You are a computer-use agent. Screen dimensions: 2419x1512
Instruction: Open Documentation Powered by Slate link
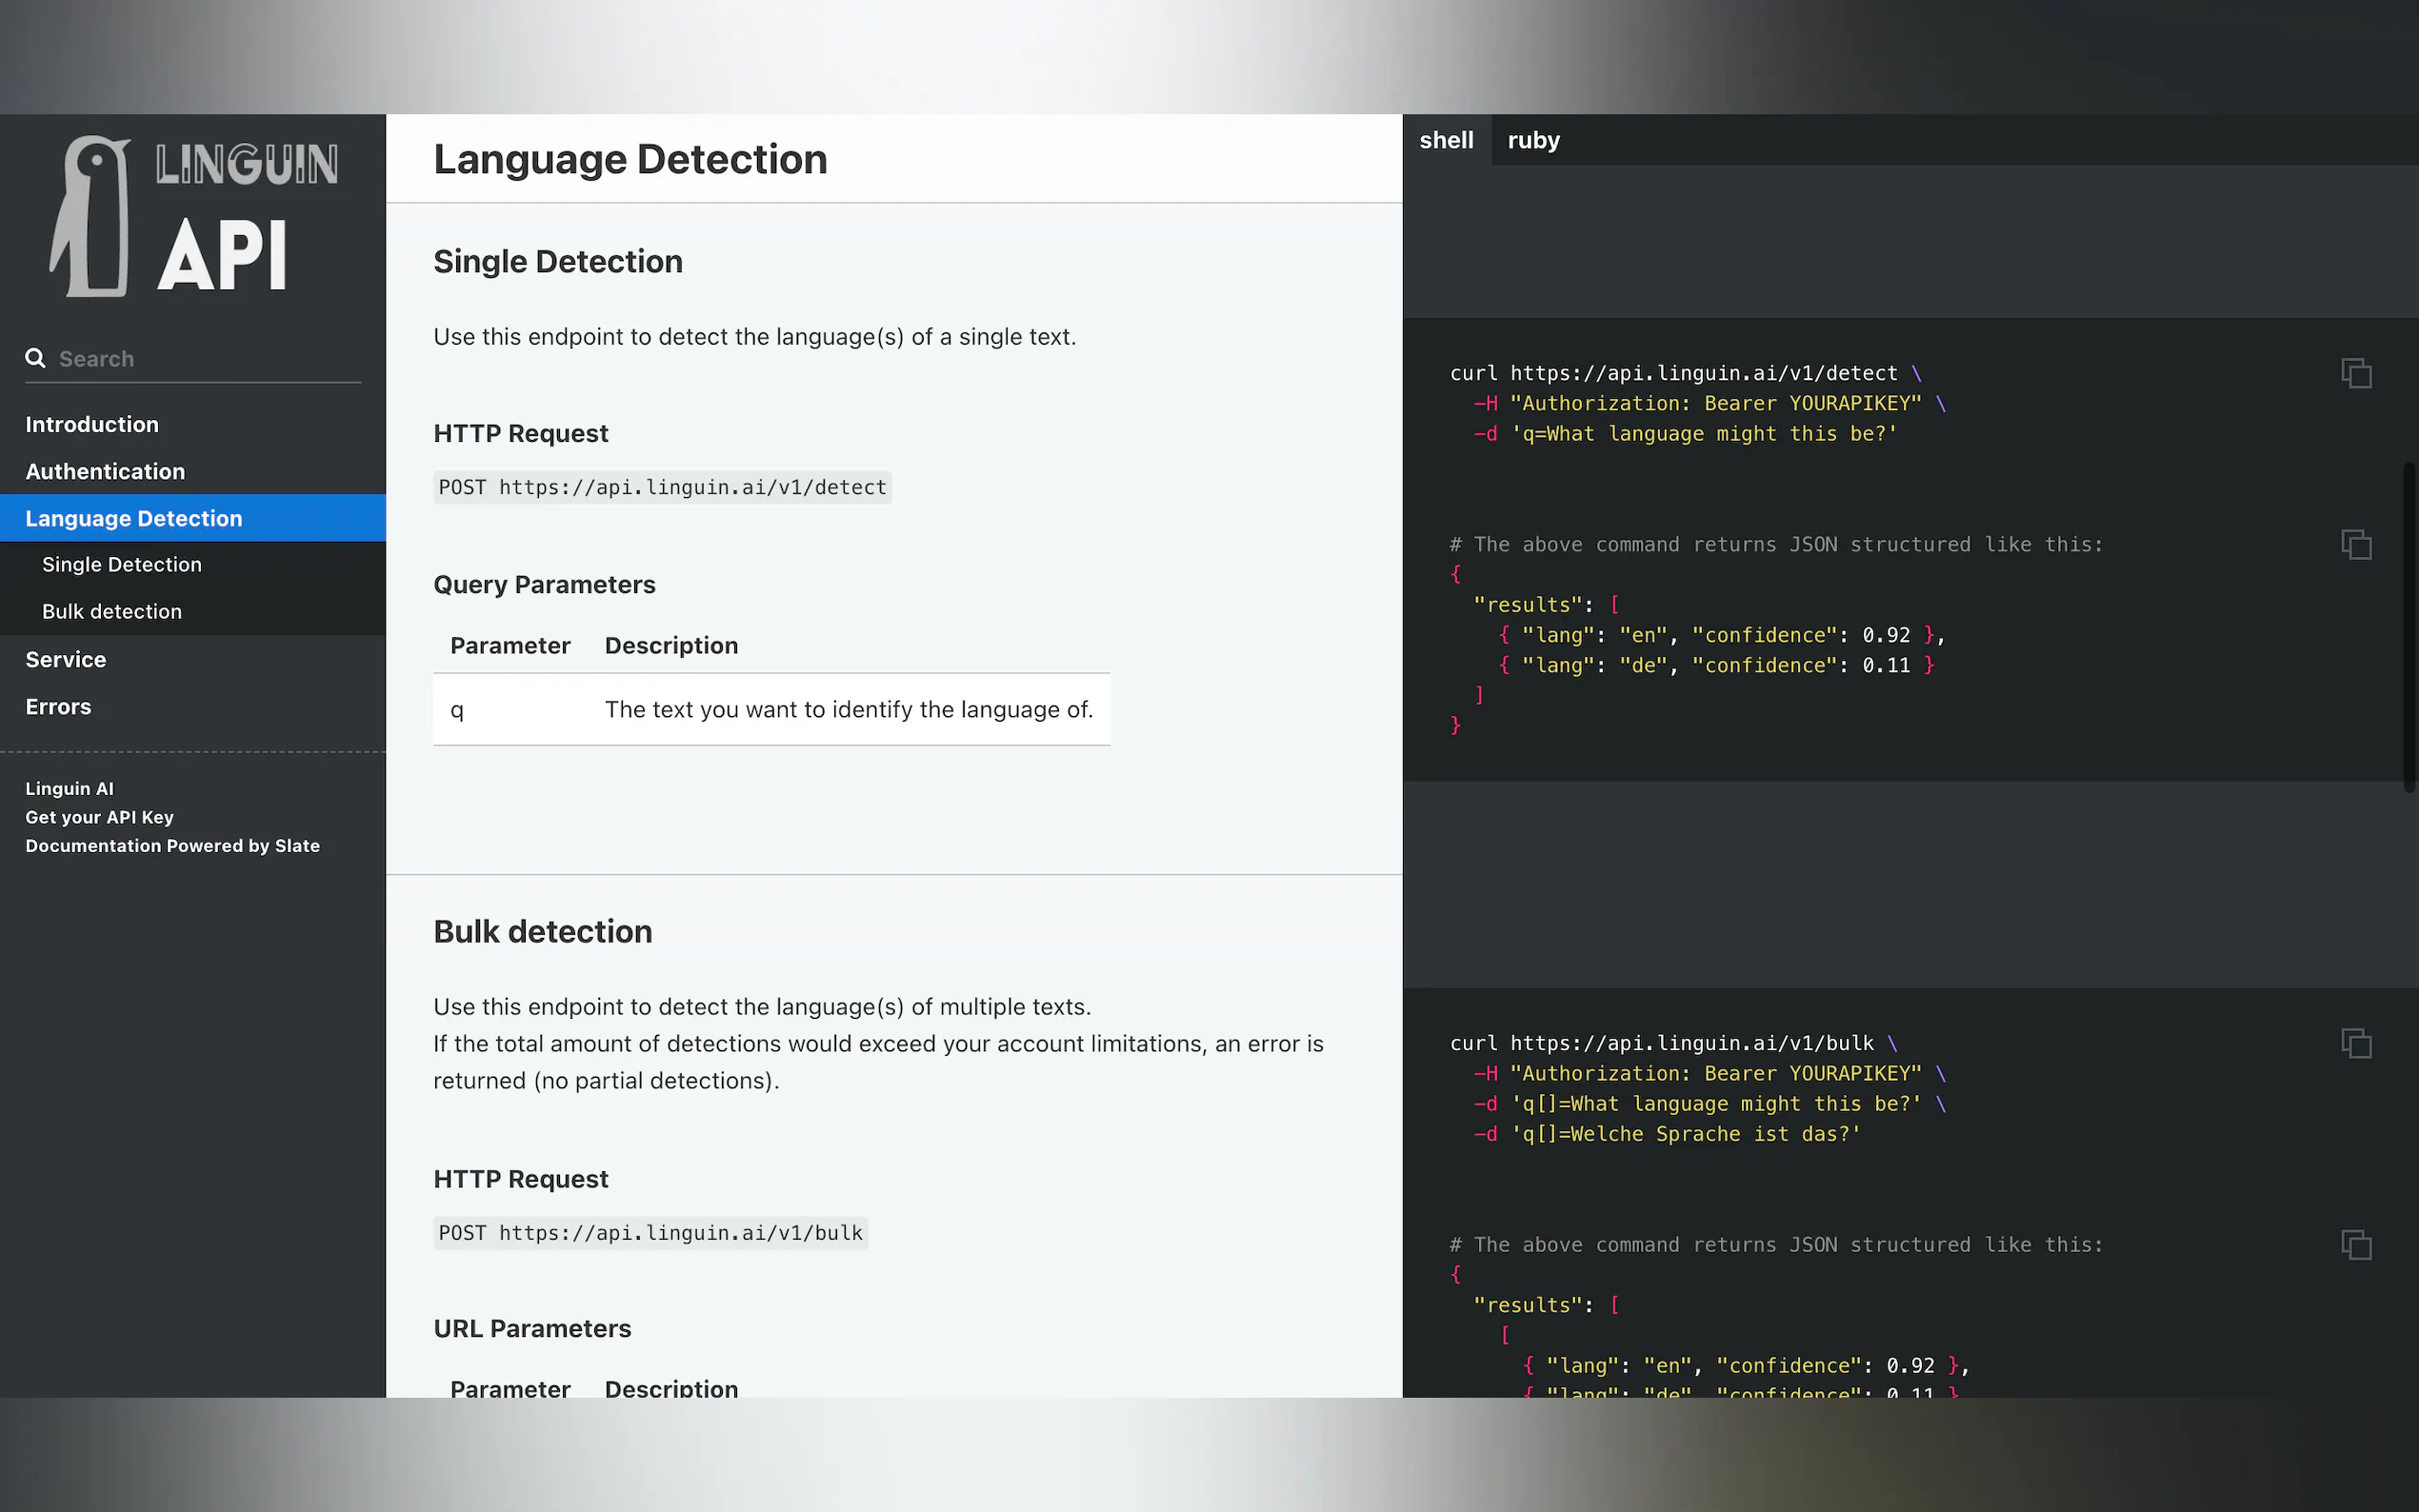click(x=172, y=845)
